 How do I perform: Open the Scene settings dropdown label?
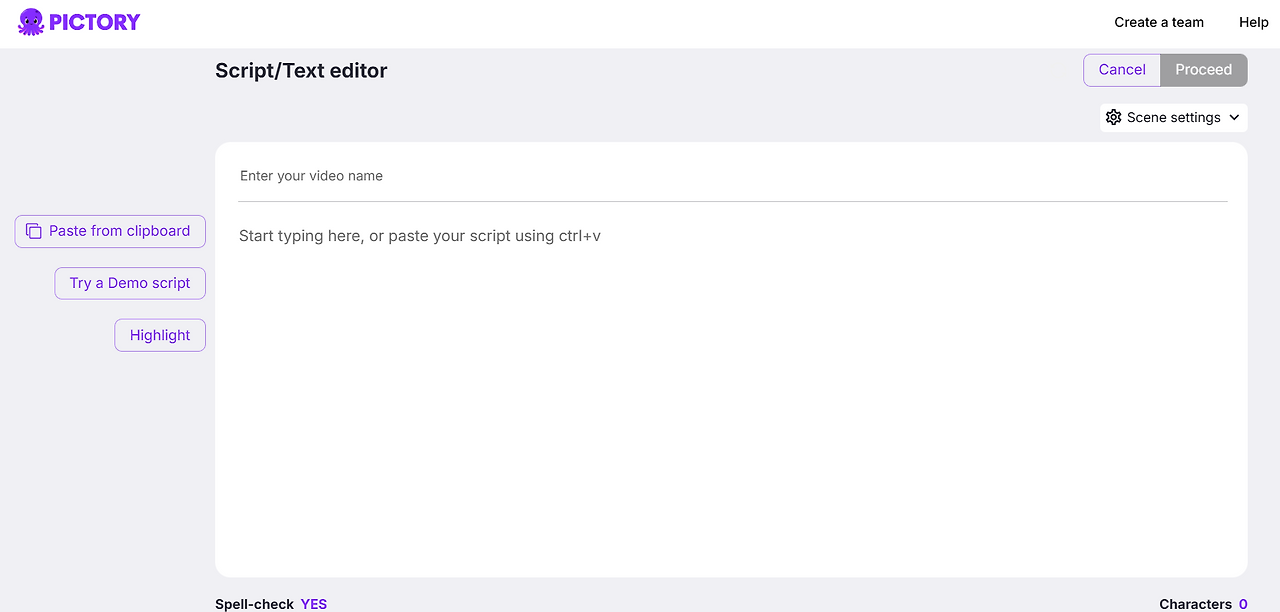click(x=1174, y=117)
